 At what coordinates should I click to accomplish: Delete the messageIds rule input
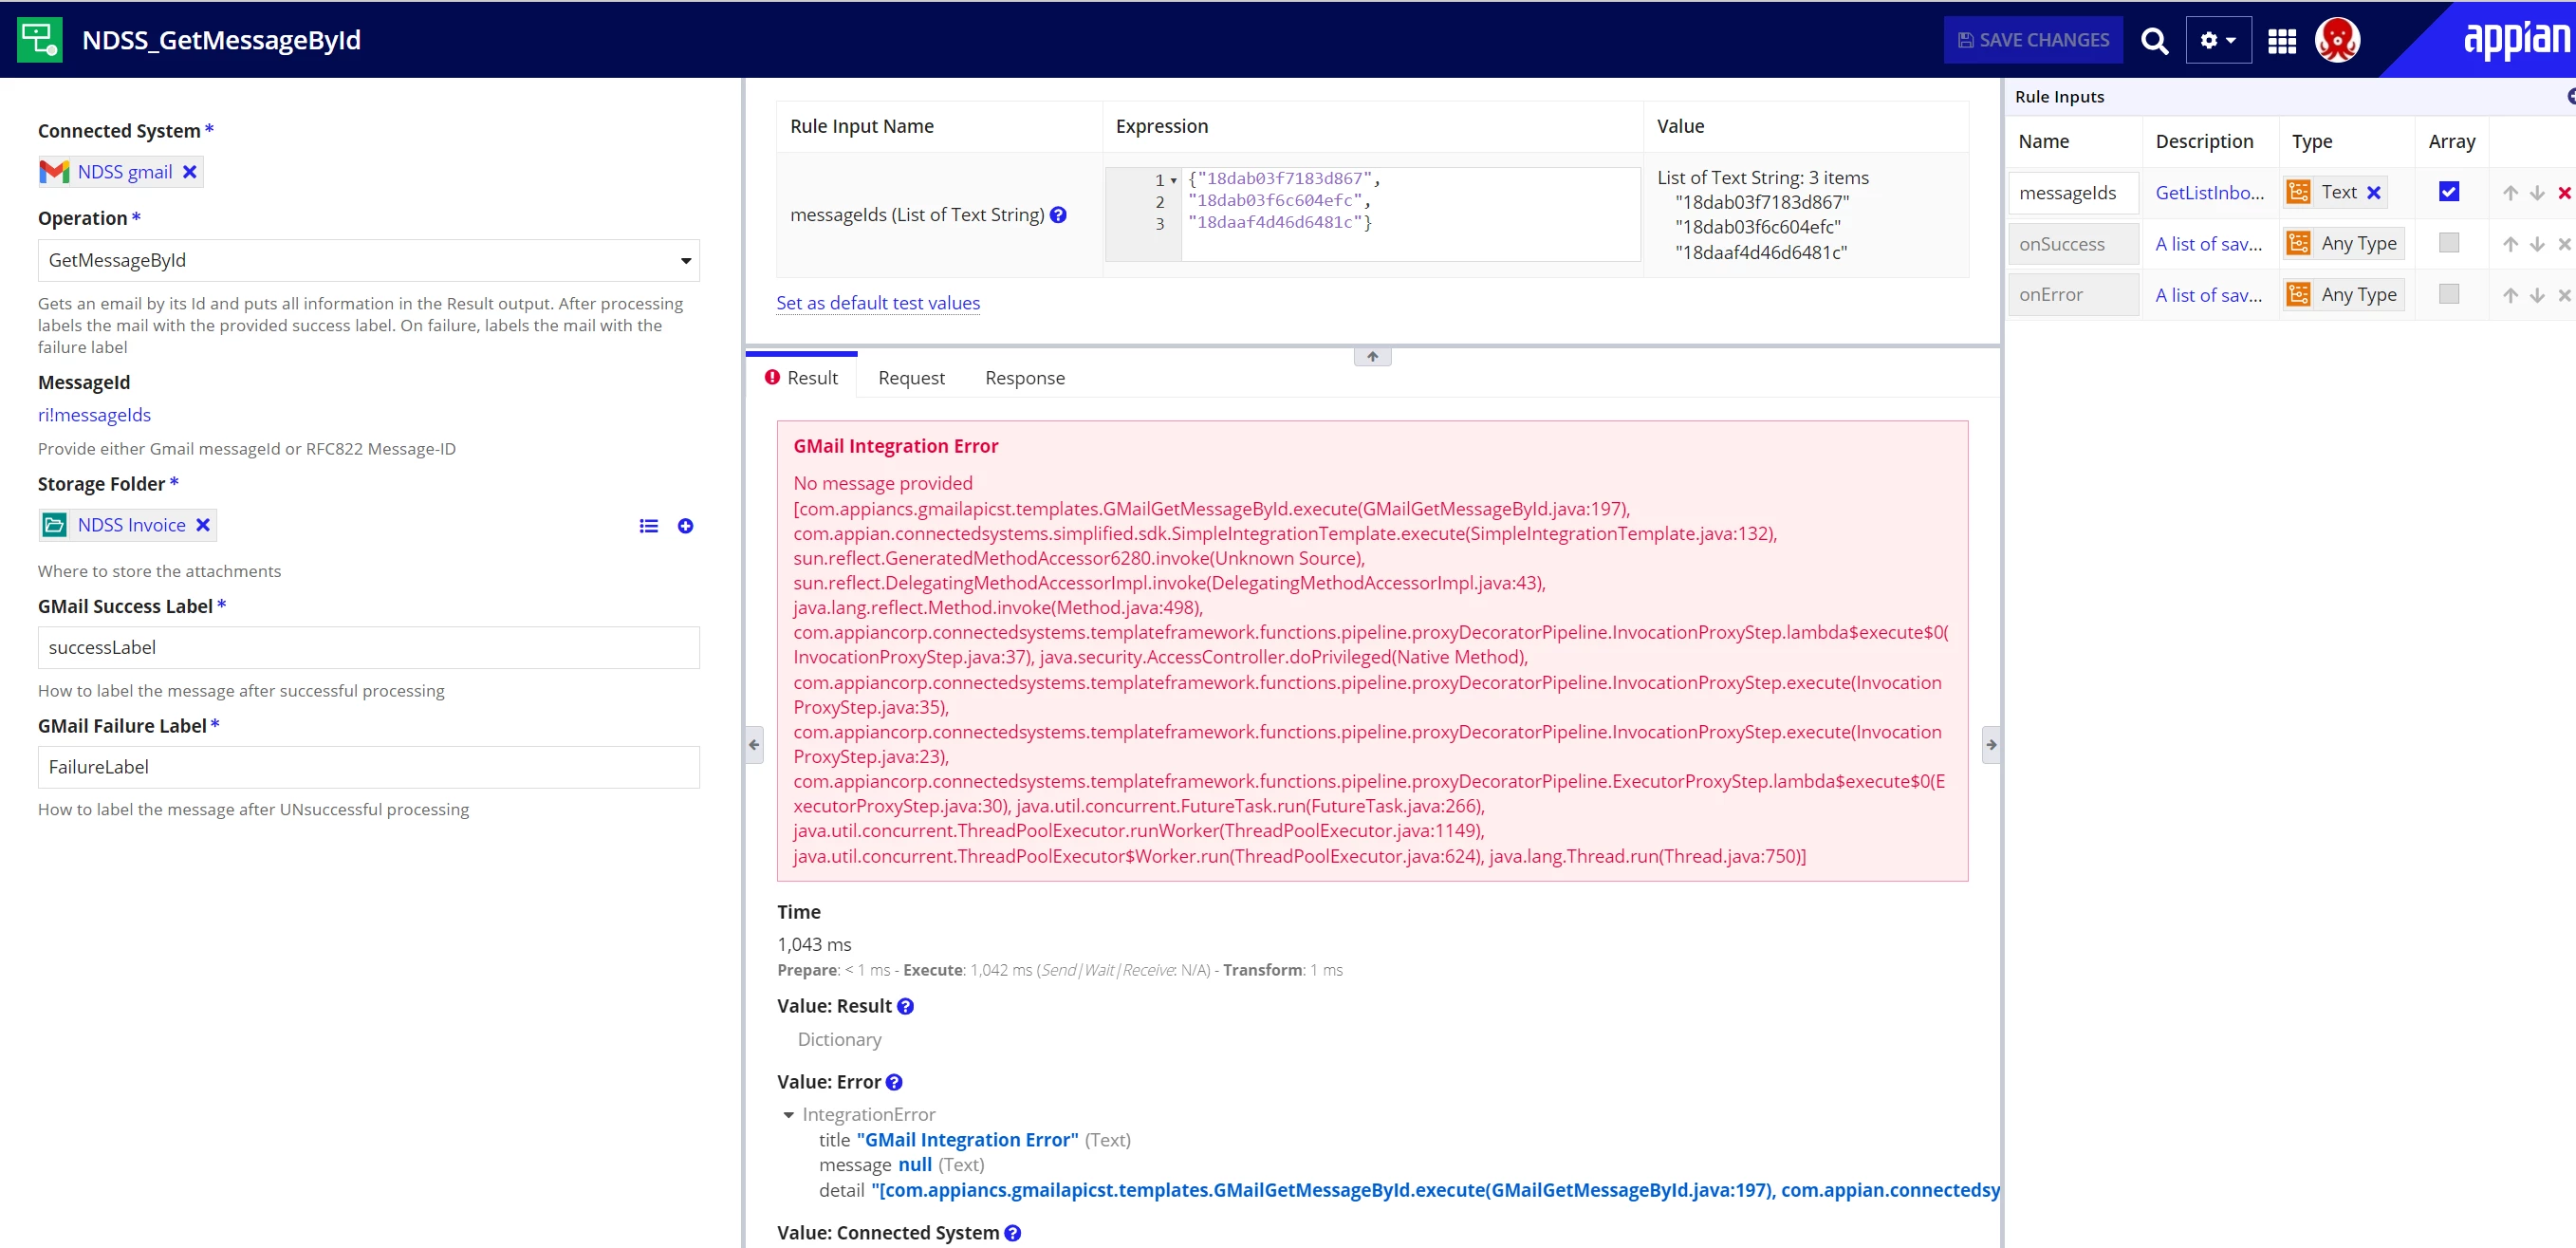[x=2564, y=193]
